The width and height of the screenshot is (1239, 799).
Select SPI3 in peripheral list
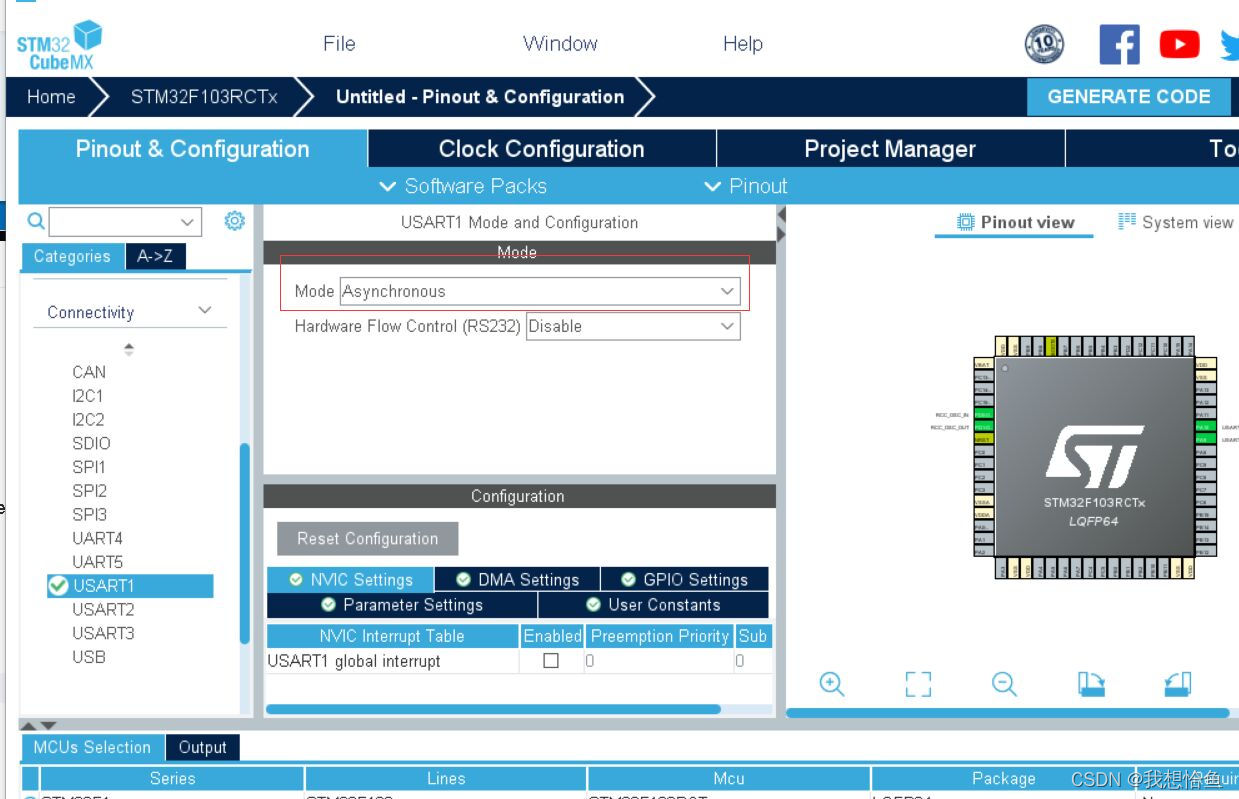pos(89,515)
